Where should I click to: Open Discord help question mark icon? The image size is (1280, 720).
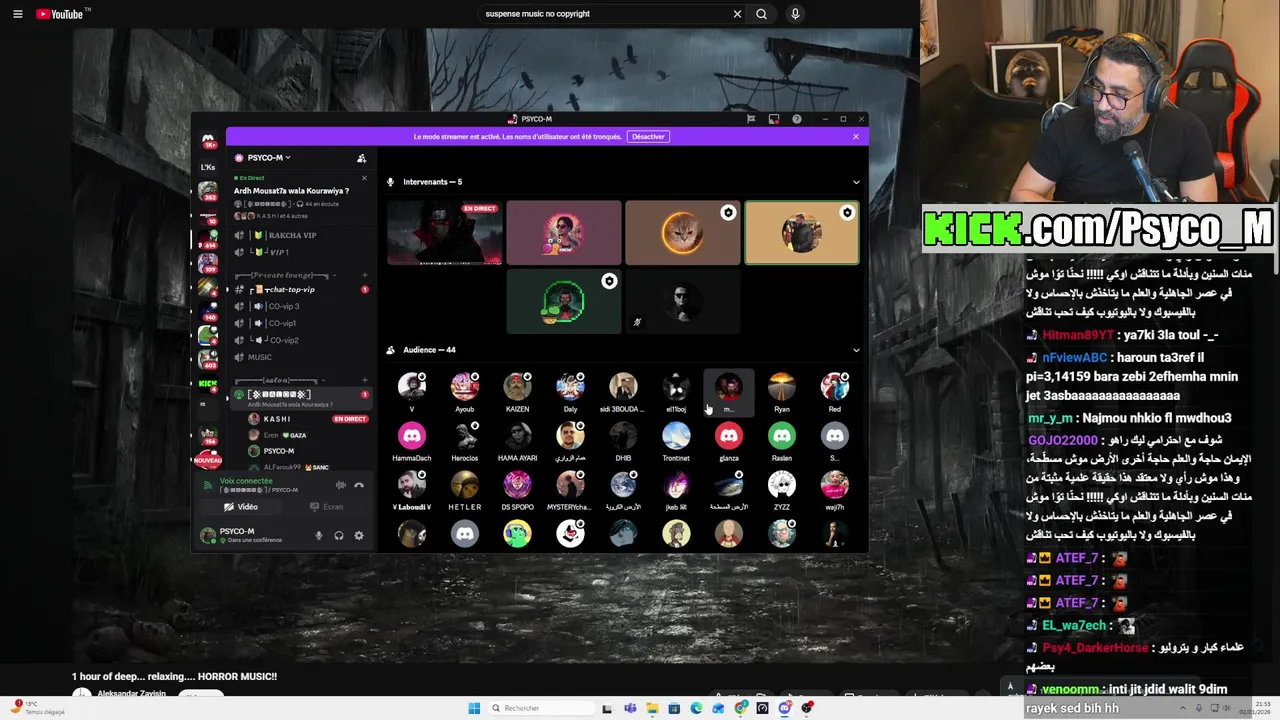(797, 119)
